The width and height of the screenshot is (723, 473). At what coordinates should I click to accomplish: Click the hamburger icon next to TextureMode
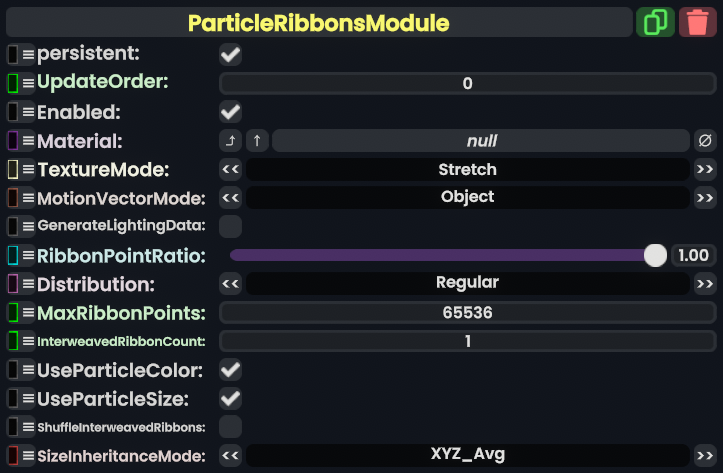point(28,170)
